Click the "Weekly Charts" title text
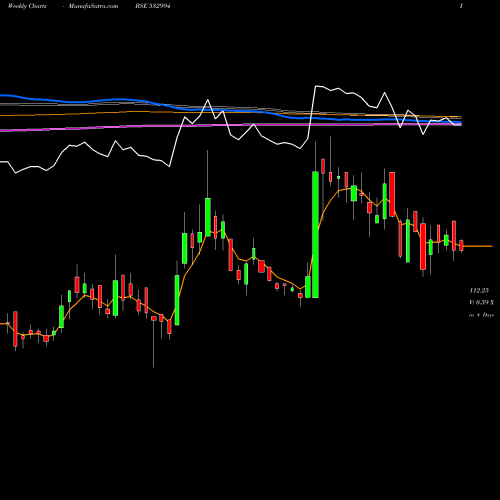Image resolution: width=500 pixels, height=500 pixels. [27, 6]
